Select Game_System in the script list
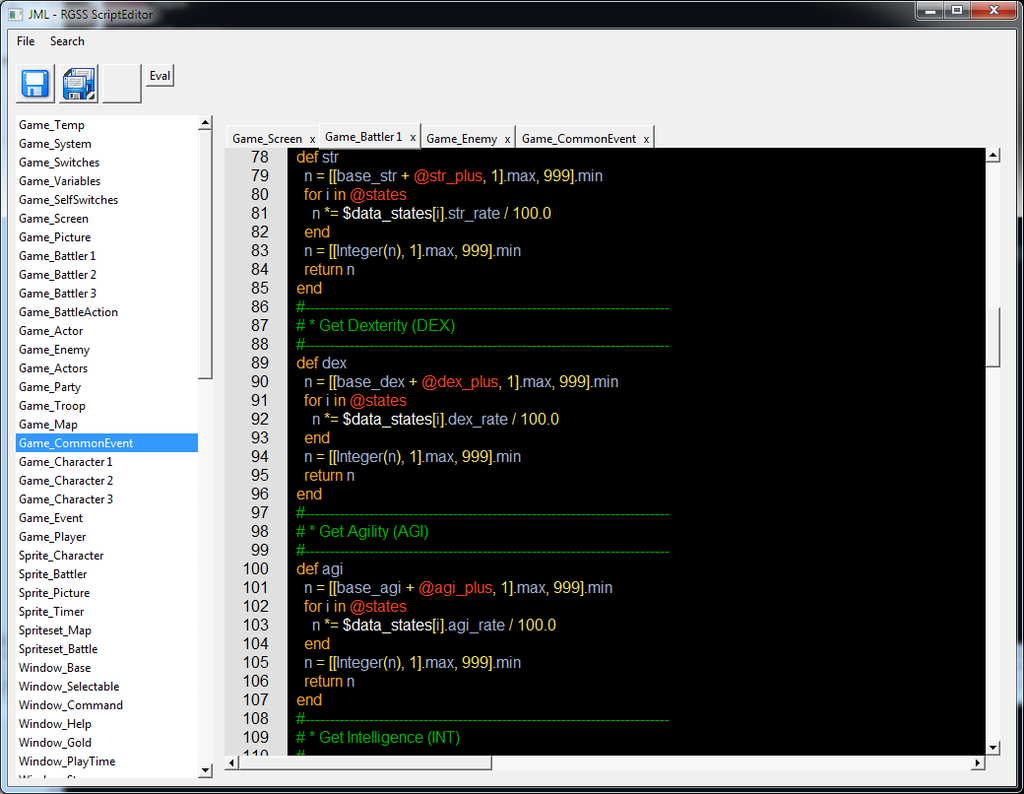 tap(106, 144)
